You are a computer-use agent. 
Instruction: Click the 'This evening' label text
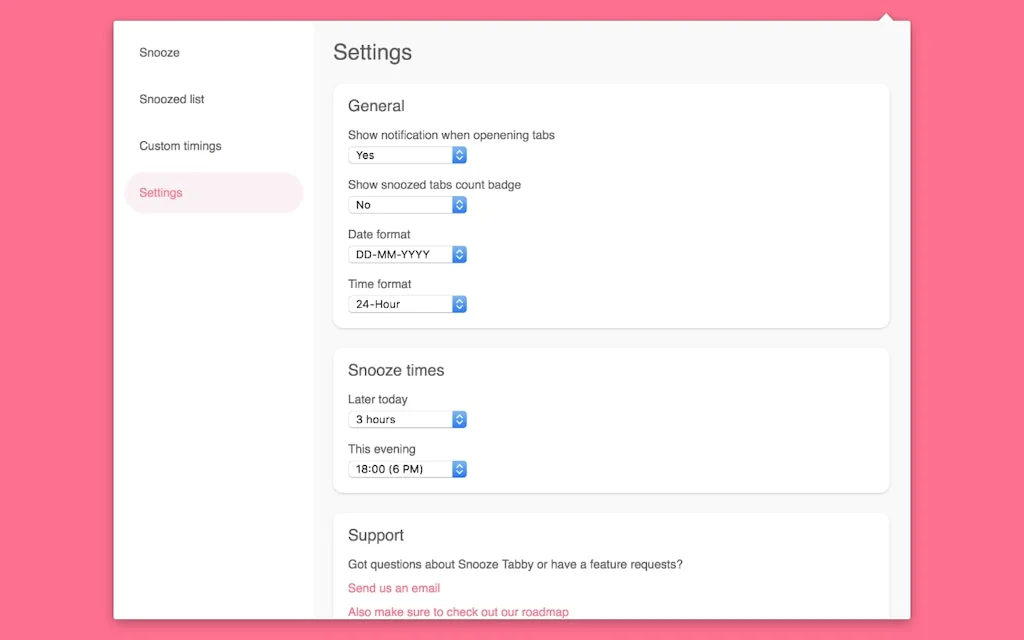(x=382, y=449)
